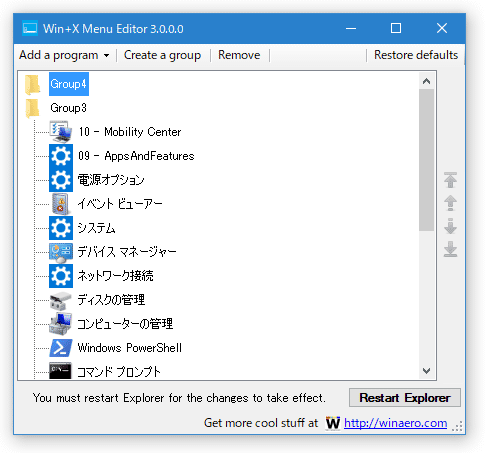Click the move-up arrow icon
This screenshot has width=485, height=453.
pyautogui.click(x=450, y=203)
